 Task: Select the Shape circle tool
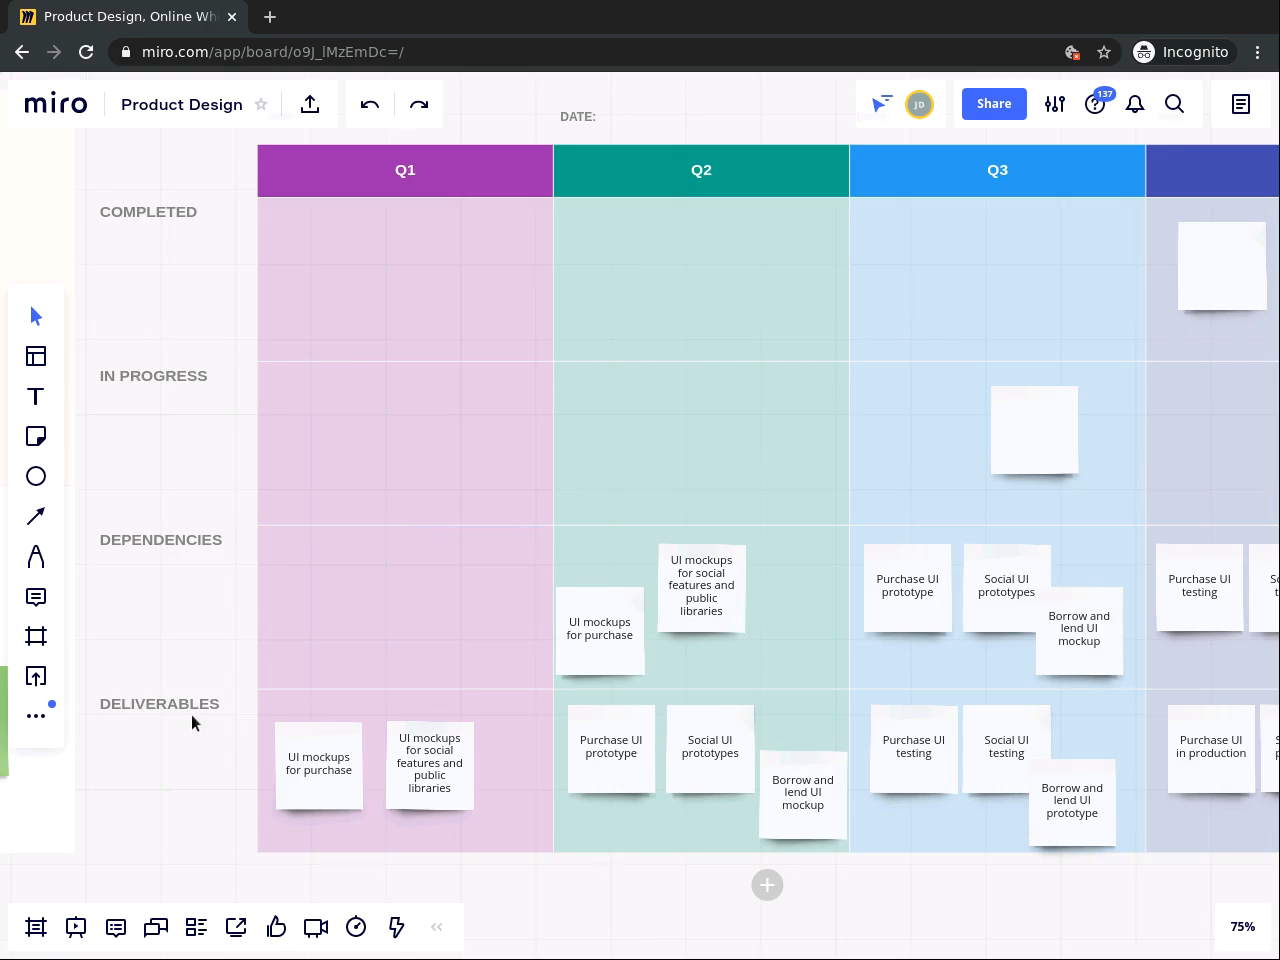pos(36,477)
